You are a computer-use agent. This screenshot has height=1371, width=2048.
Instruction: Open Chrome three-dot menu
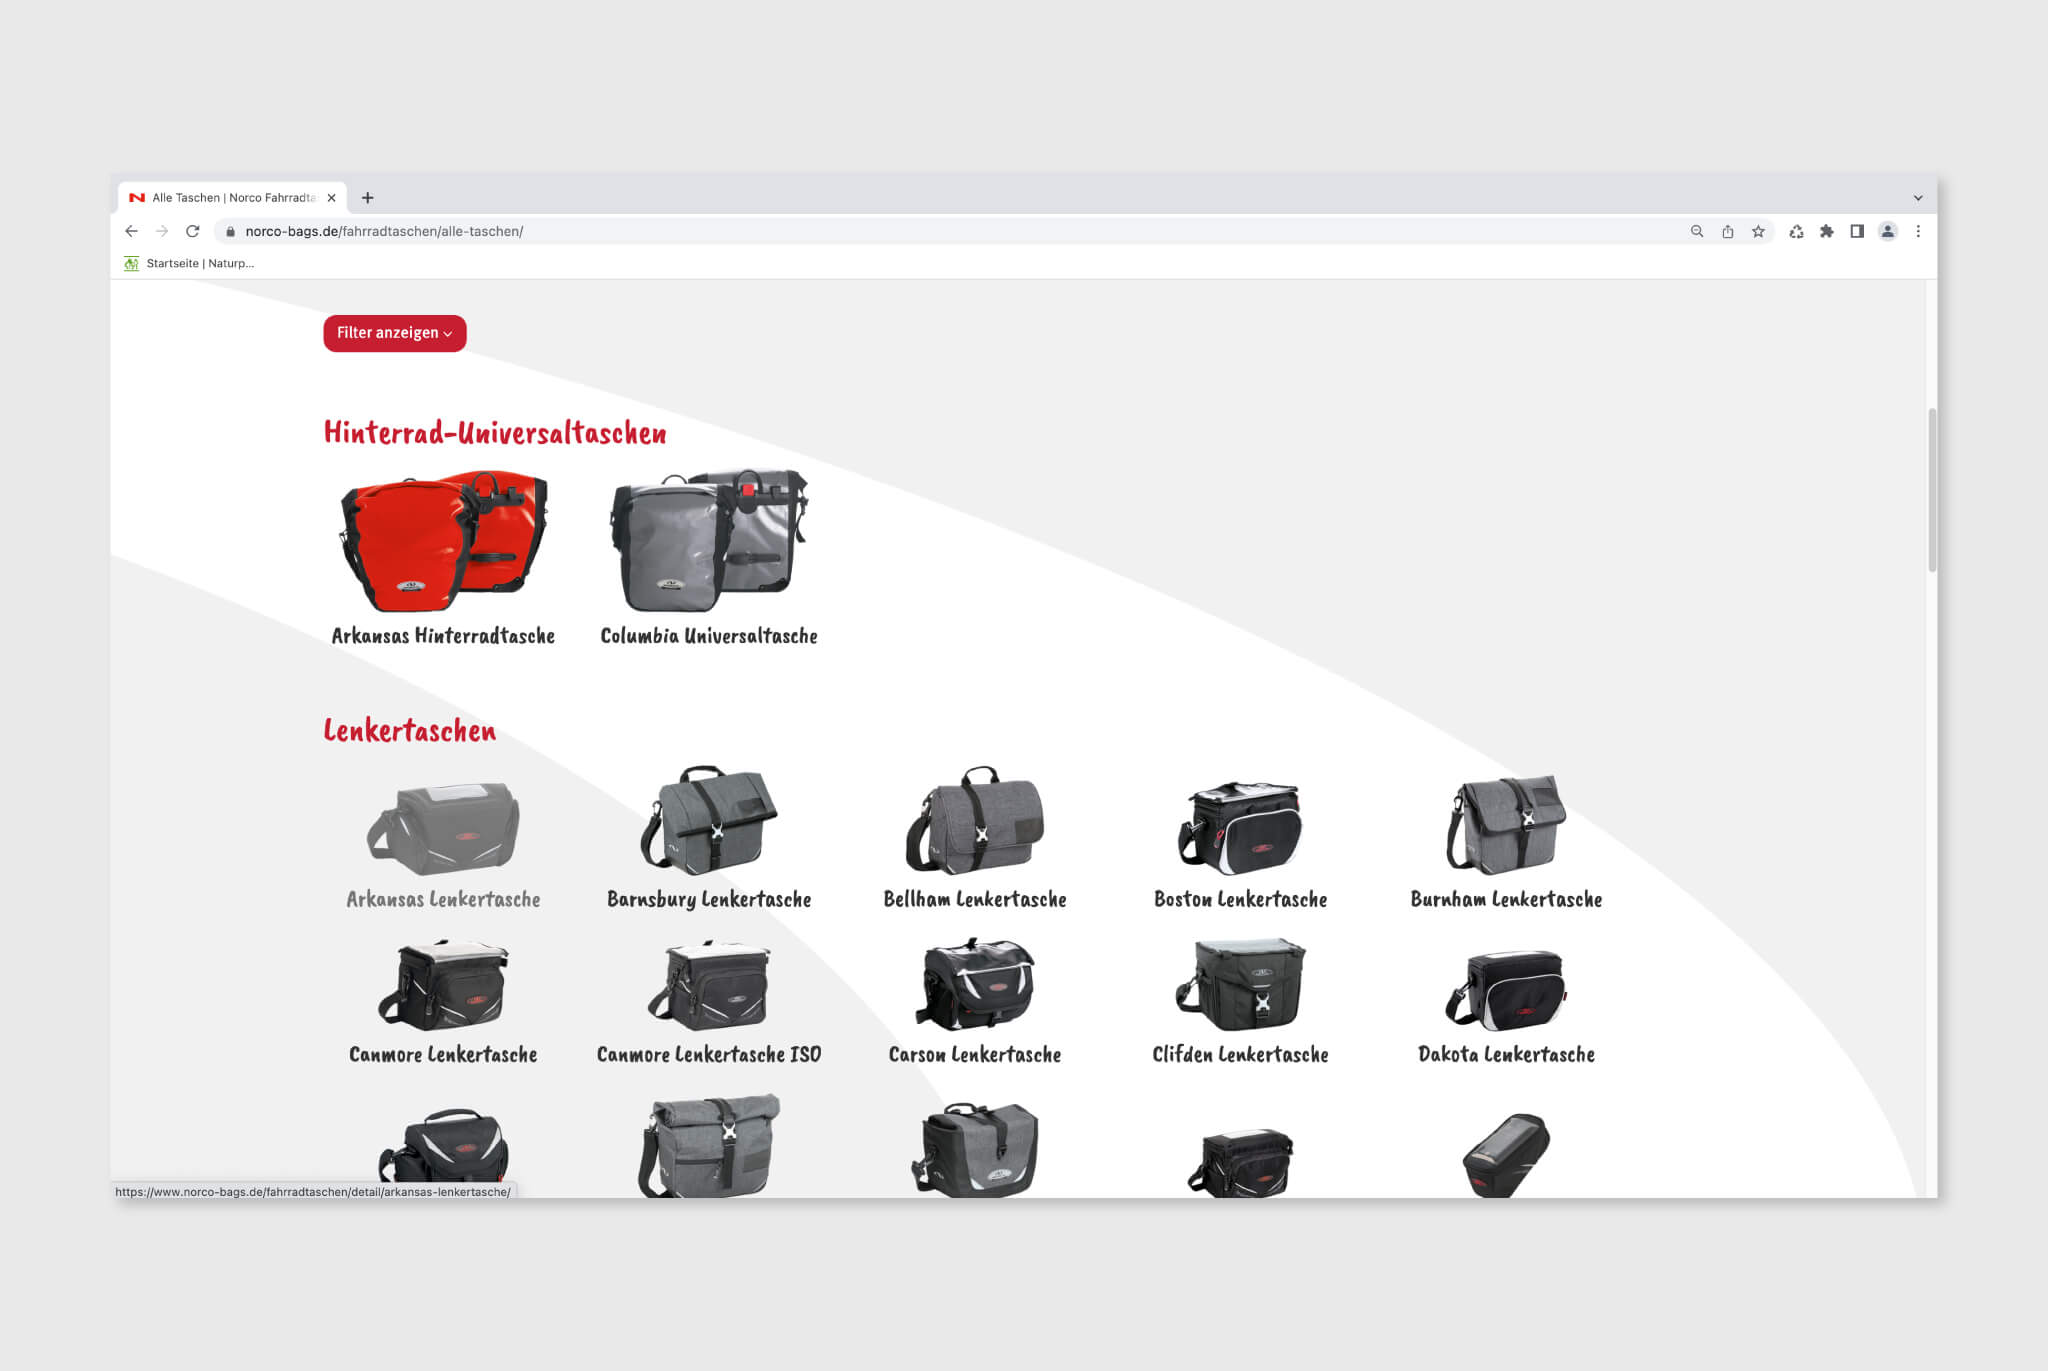(1918, 231)
